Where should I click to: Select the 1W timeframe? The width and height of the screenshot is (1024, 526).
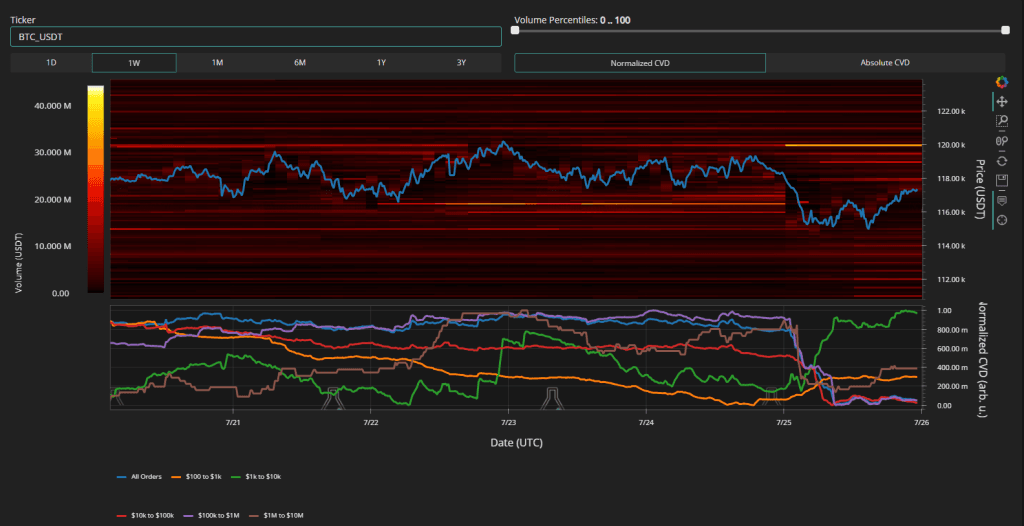click(x=135, y=63)
